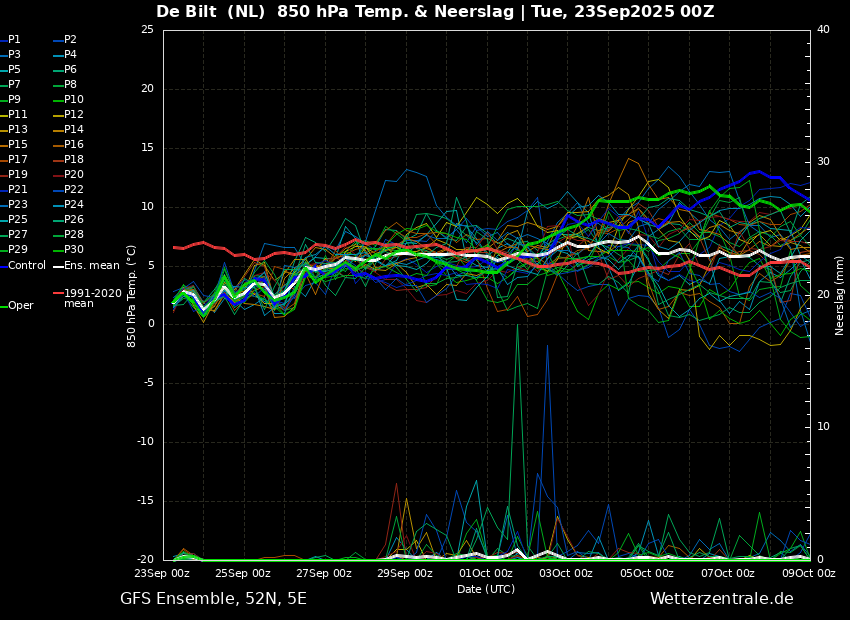
Task: Click the P29 legend entry
Action: pos(14,249)
